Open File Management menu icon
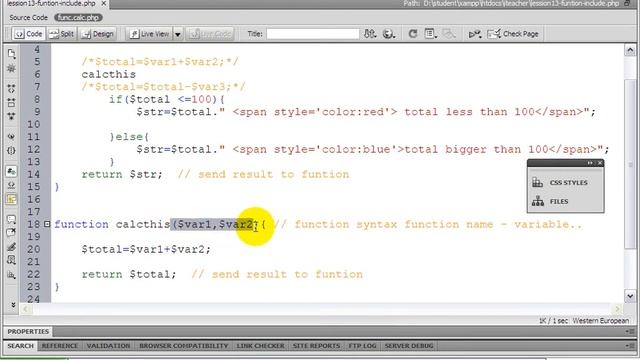The height and width of the screenshot is (360, 640). [370, 34]
